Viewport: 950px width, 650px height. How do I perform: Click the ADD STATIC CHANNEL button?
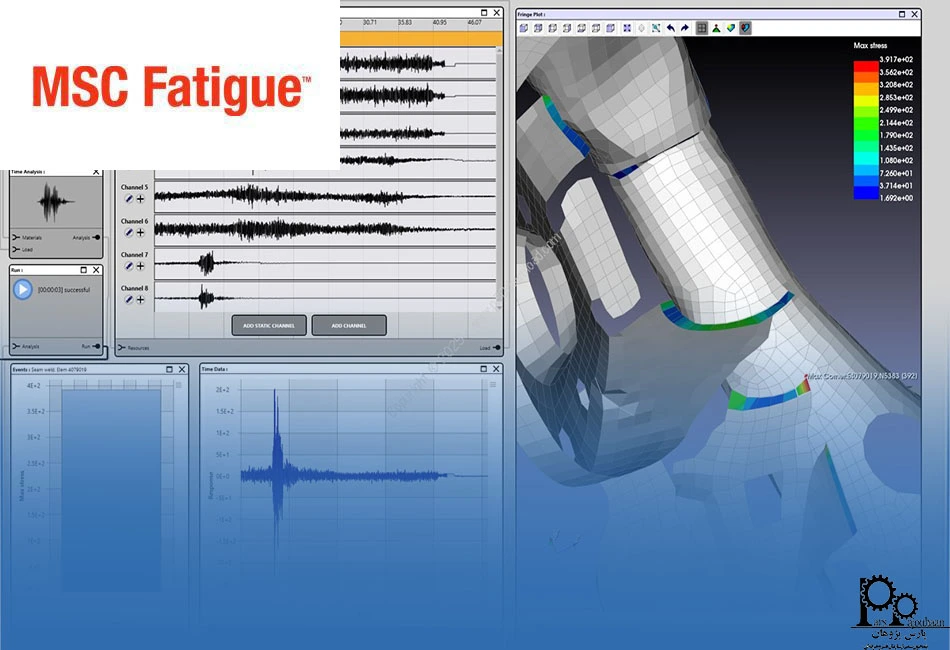click(x=268, y=325)
